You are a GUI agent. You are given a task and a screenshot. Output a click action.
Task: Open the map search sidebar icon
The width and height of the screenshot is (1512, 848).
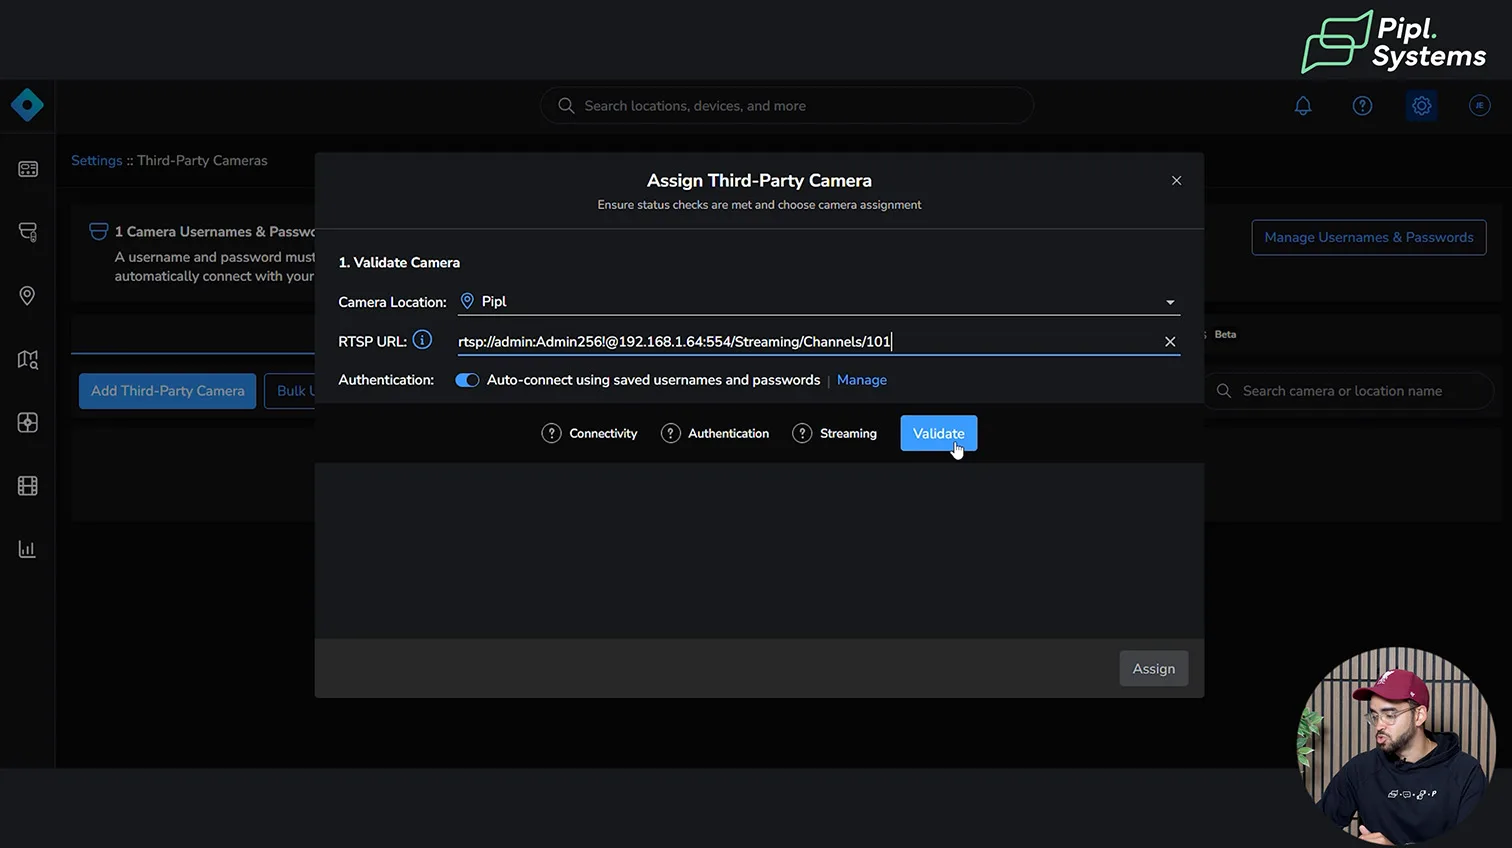coord(27,359)
